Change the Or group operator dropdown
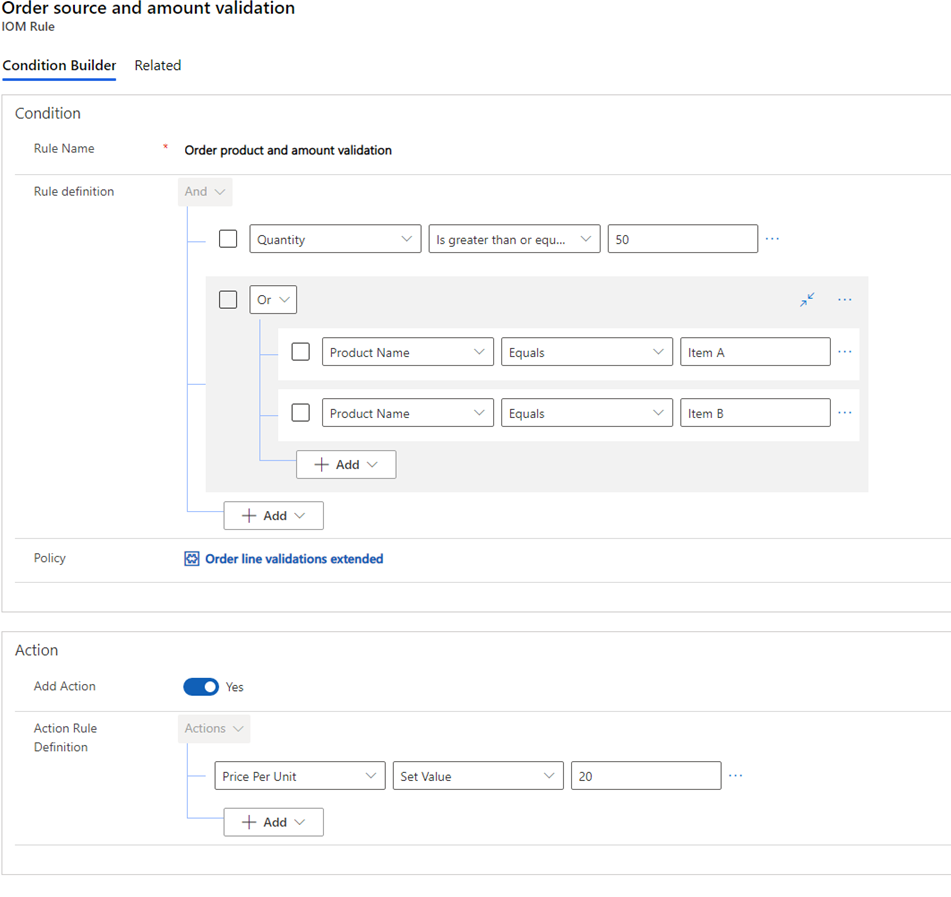 273,300
